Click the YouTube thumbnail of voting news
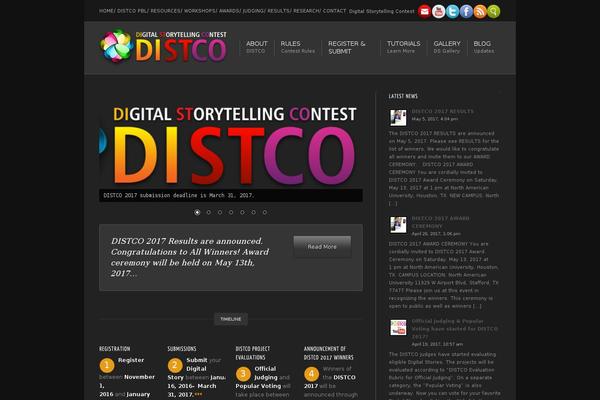Viewport: 600px width, 400px height. (398, 327)
